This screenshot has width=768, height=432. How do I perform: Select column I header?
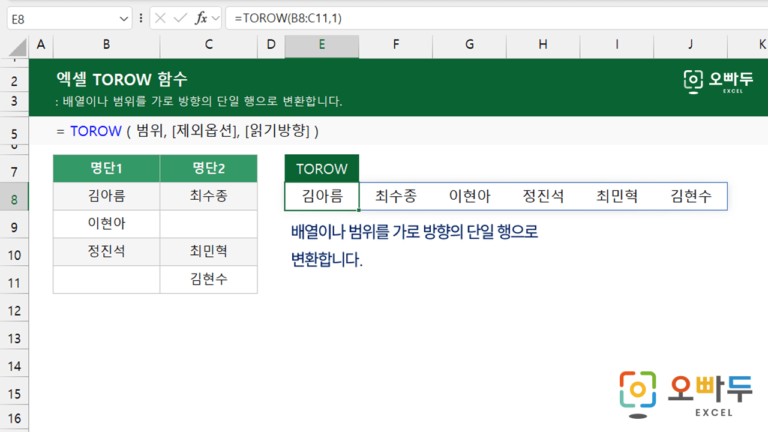coord(617,45)
